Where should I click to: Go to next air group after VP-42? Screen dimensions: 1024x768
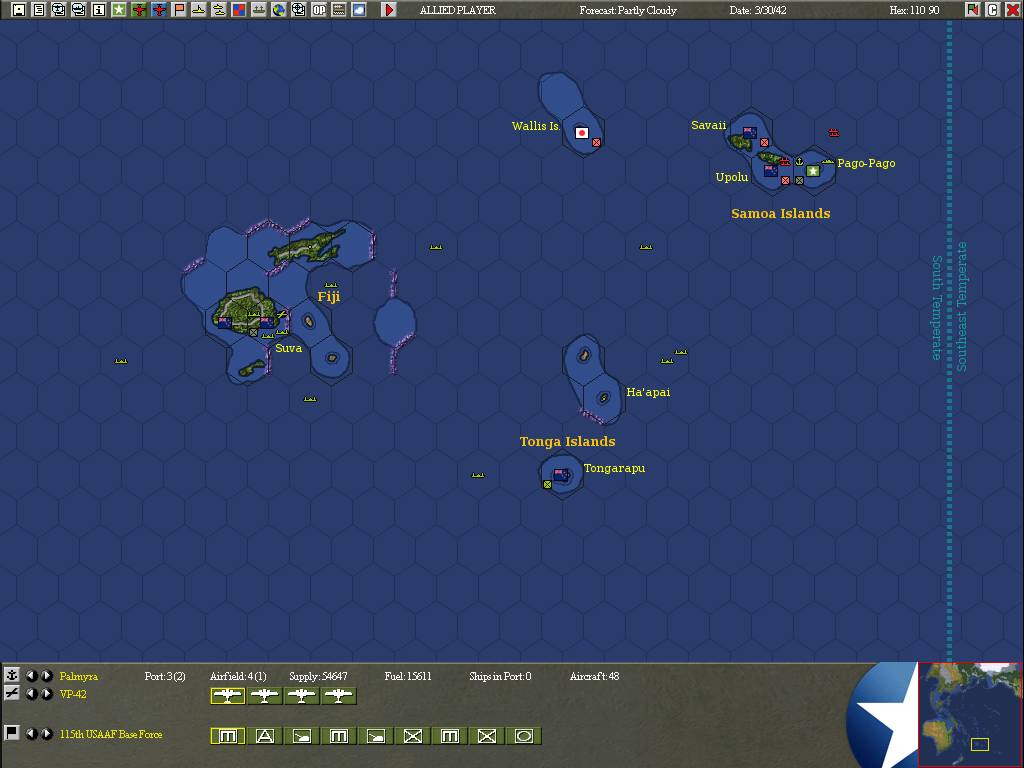(47, 694)
